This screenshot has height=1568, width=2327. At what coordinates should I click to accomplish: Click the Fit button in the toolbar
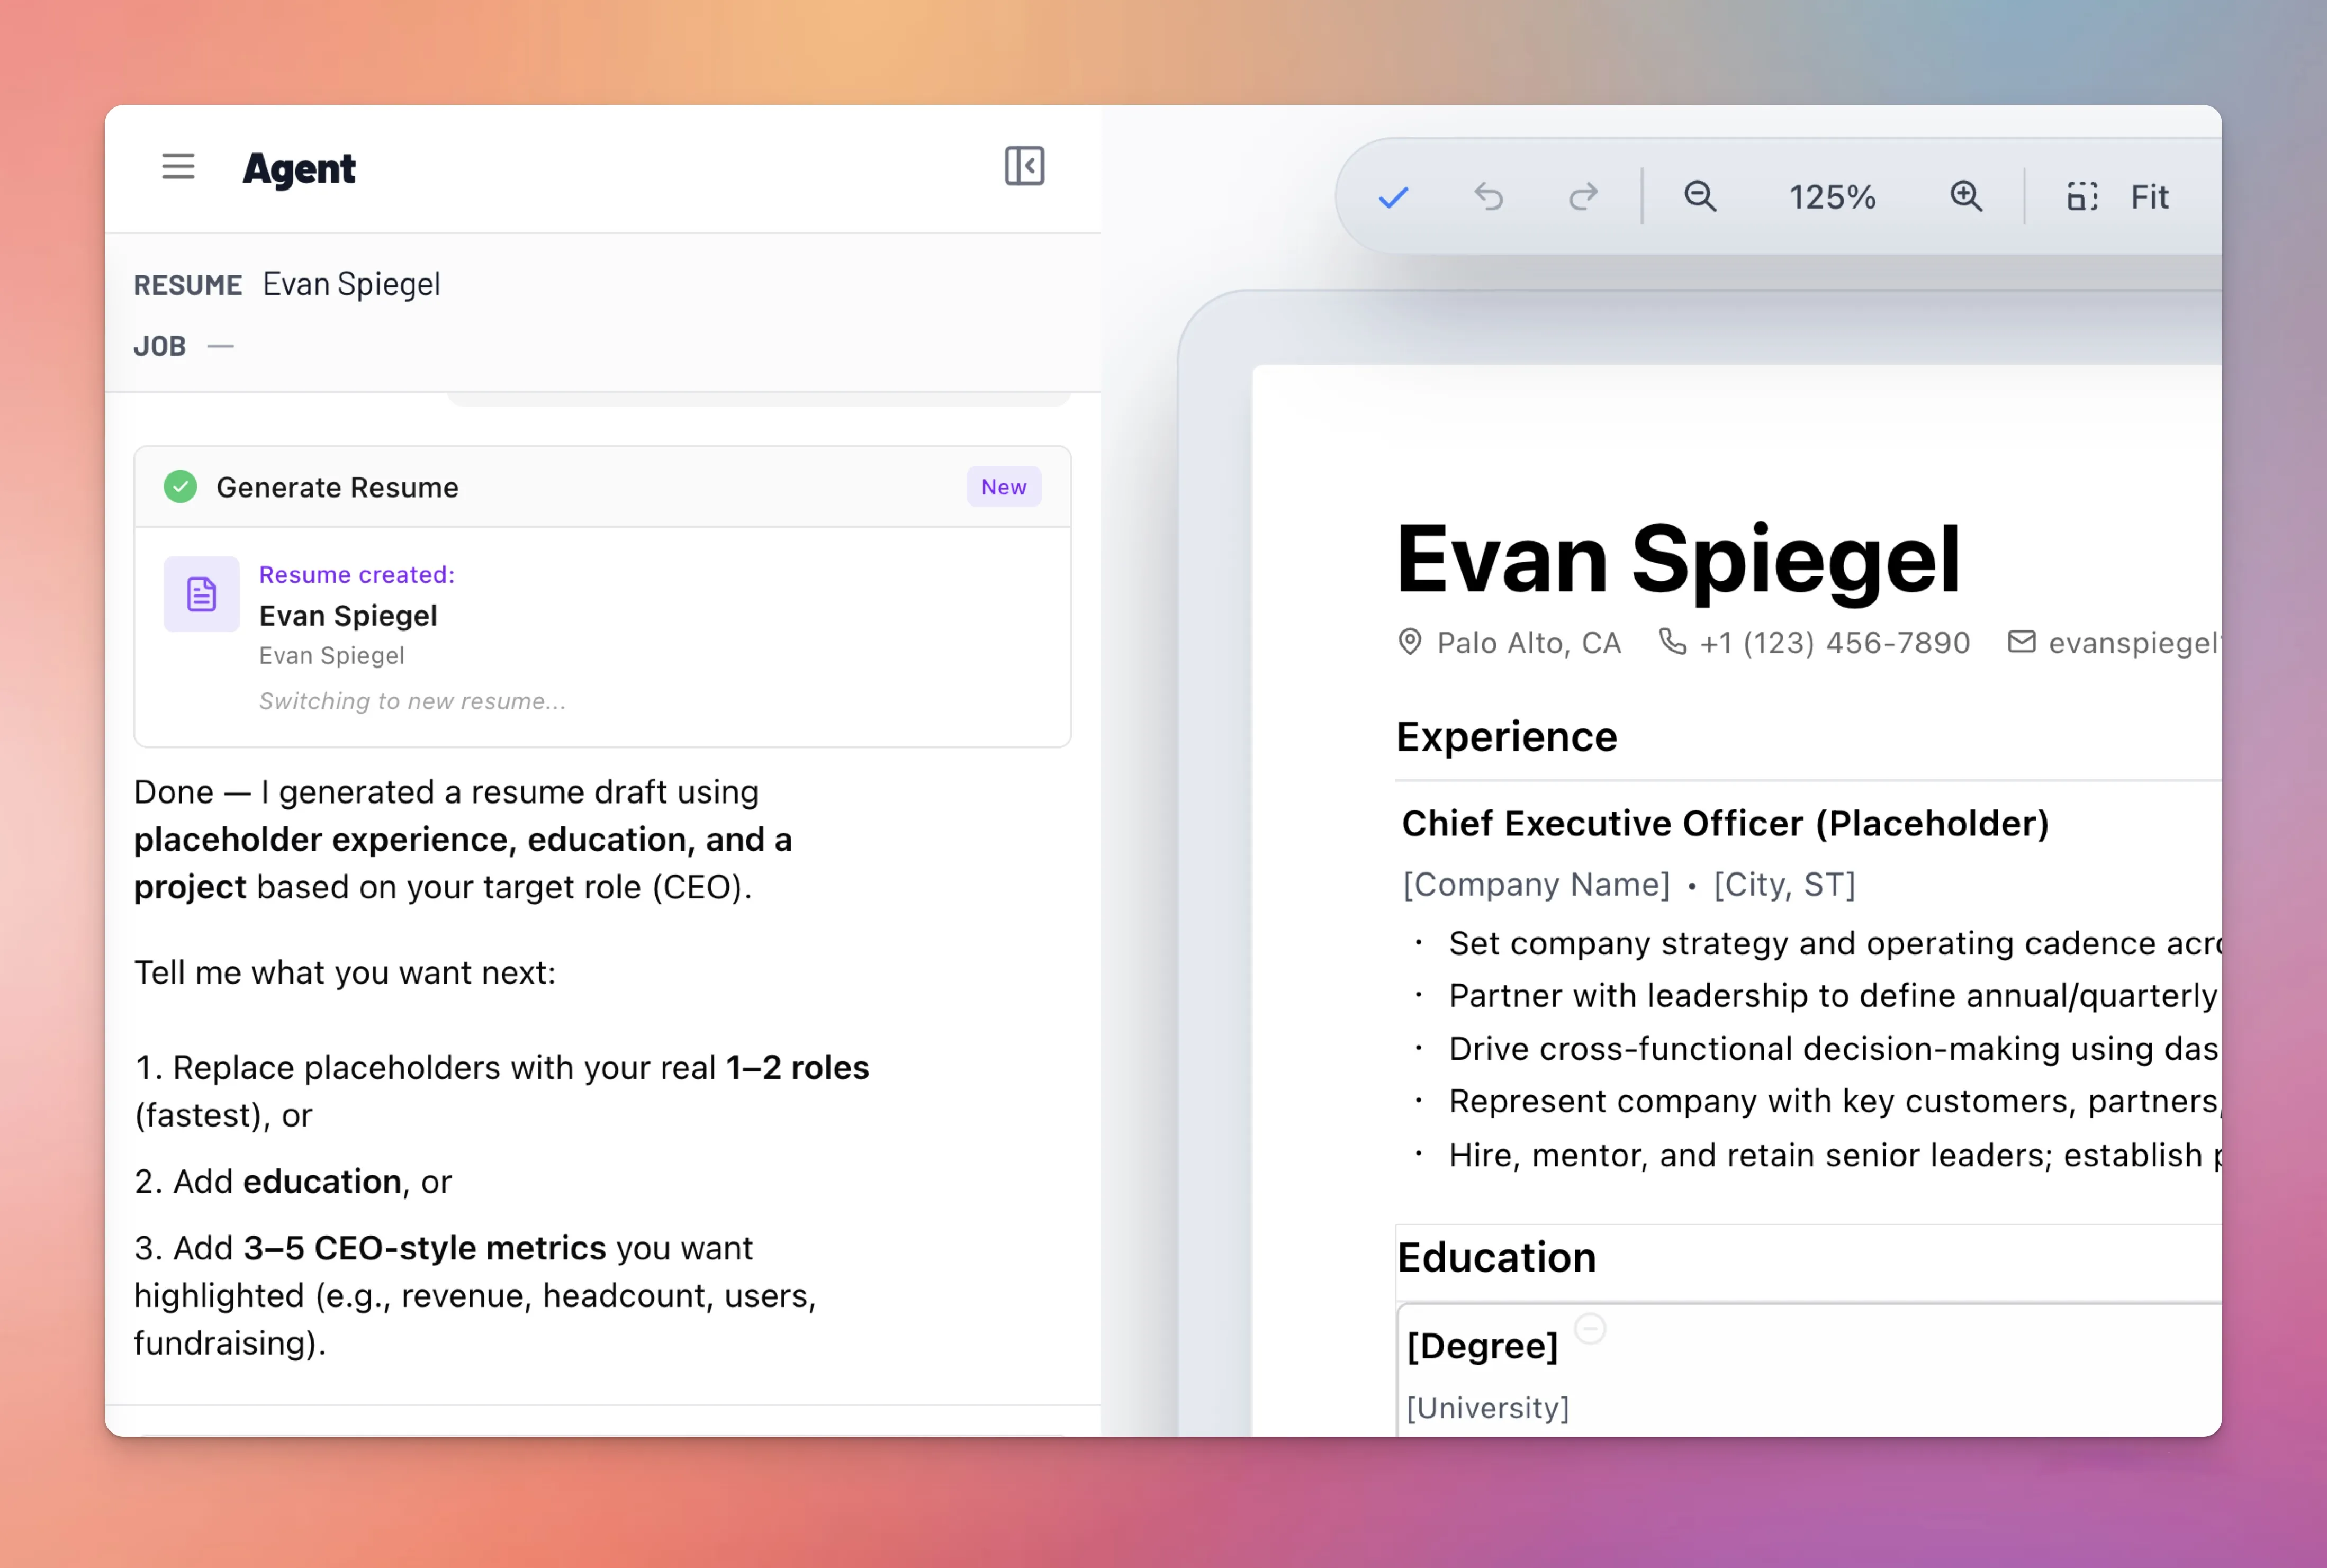[x=2149, y=197]
